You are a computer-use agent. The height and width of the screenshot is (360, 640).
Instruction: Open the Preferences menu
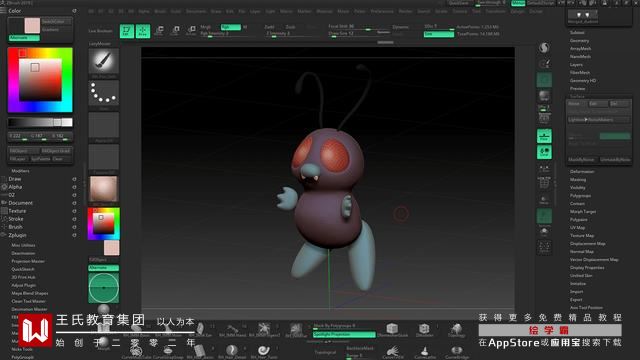click(x=382, y=11)
